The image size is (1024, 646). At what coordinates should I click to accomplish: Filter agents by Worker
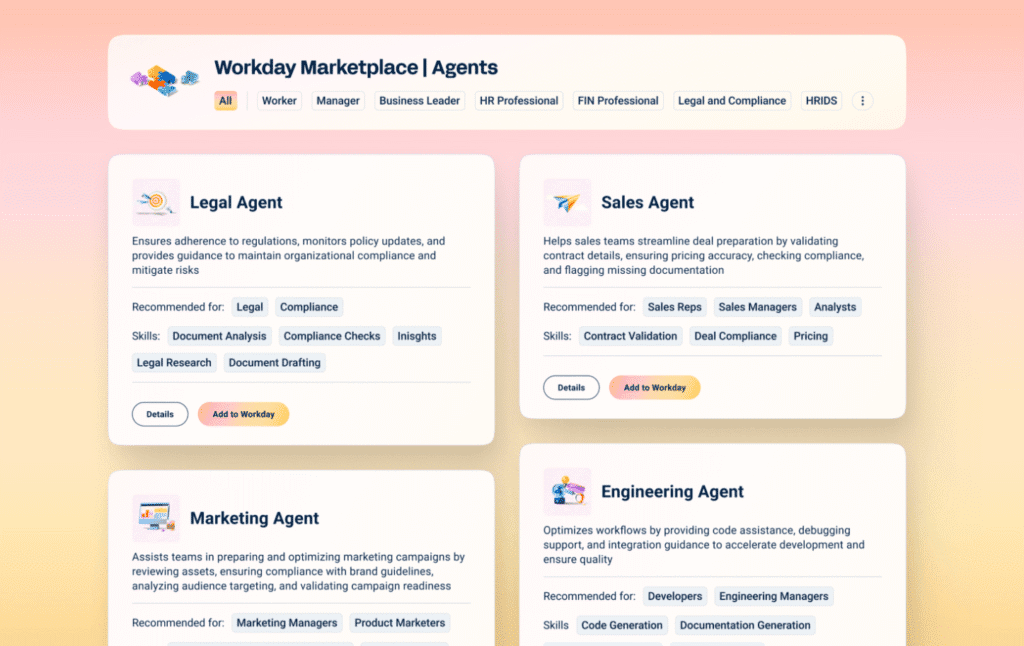[x=279, y=101]
